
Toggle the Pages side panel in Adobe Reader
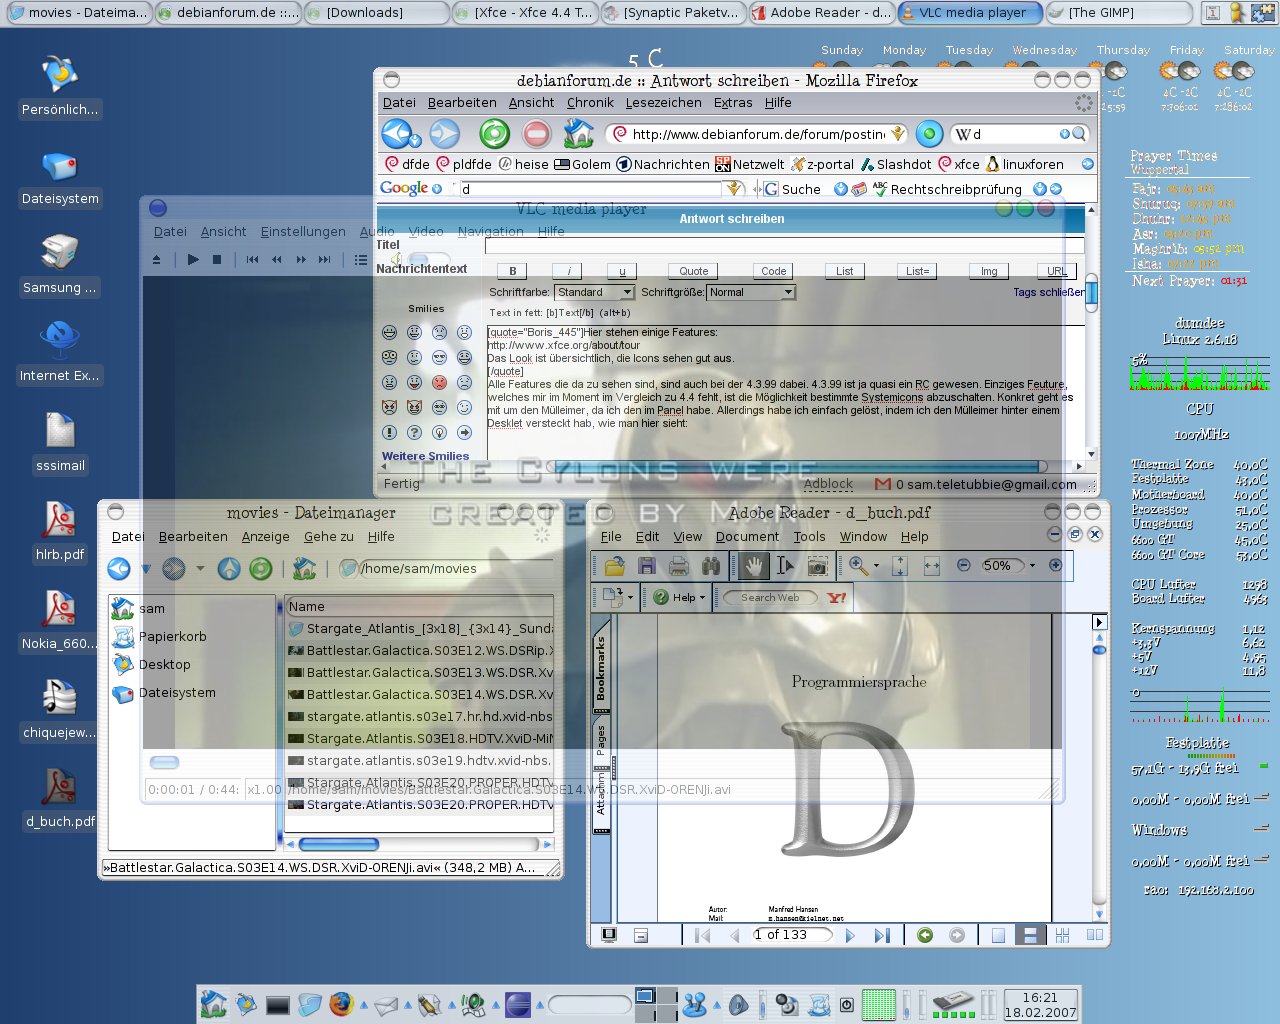(601, 740)
